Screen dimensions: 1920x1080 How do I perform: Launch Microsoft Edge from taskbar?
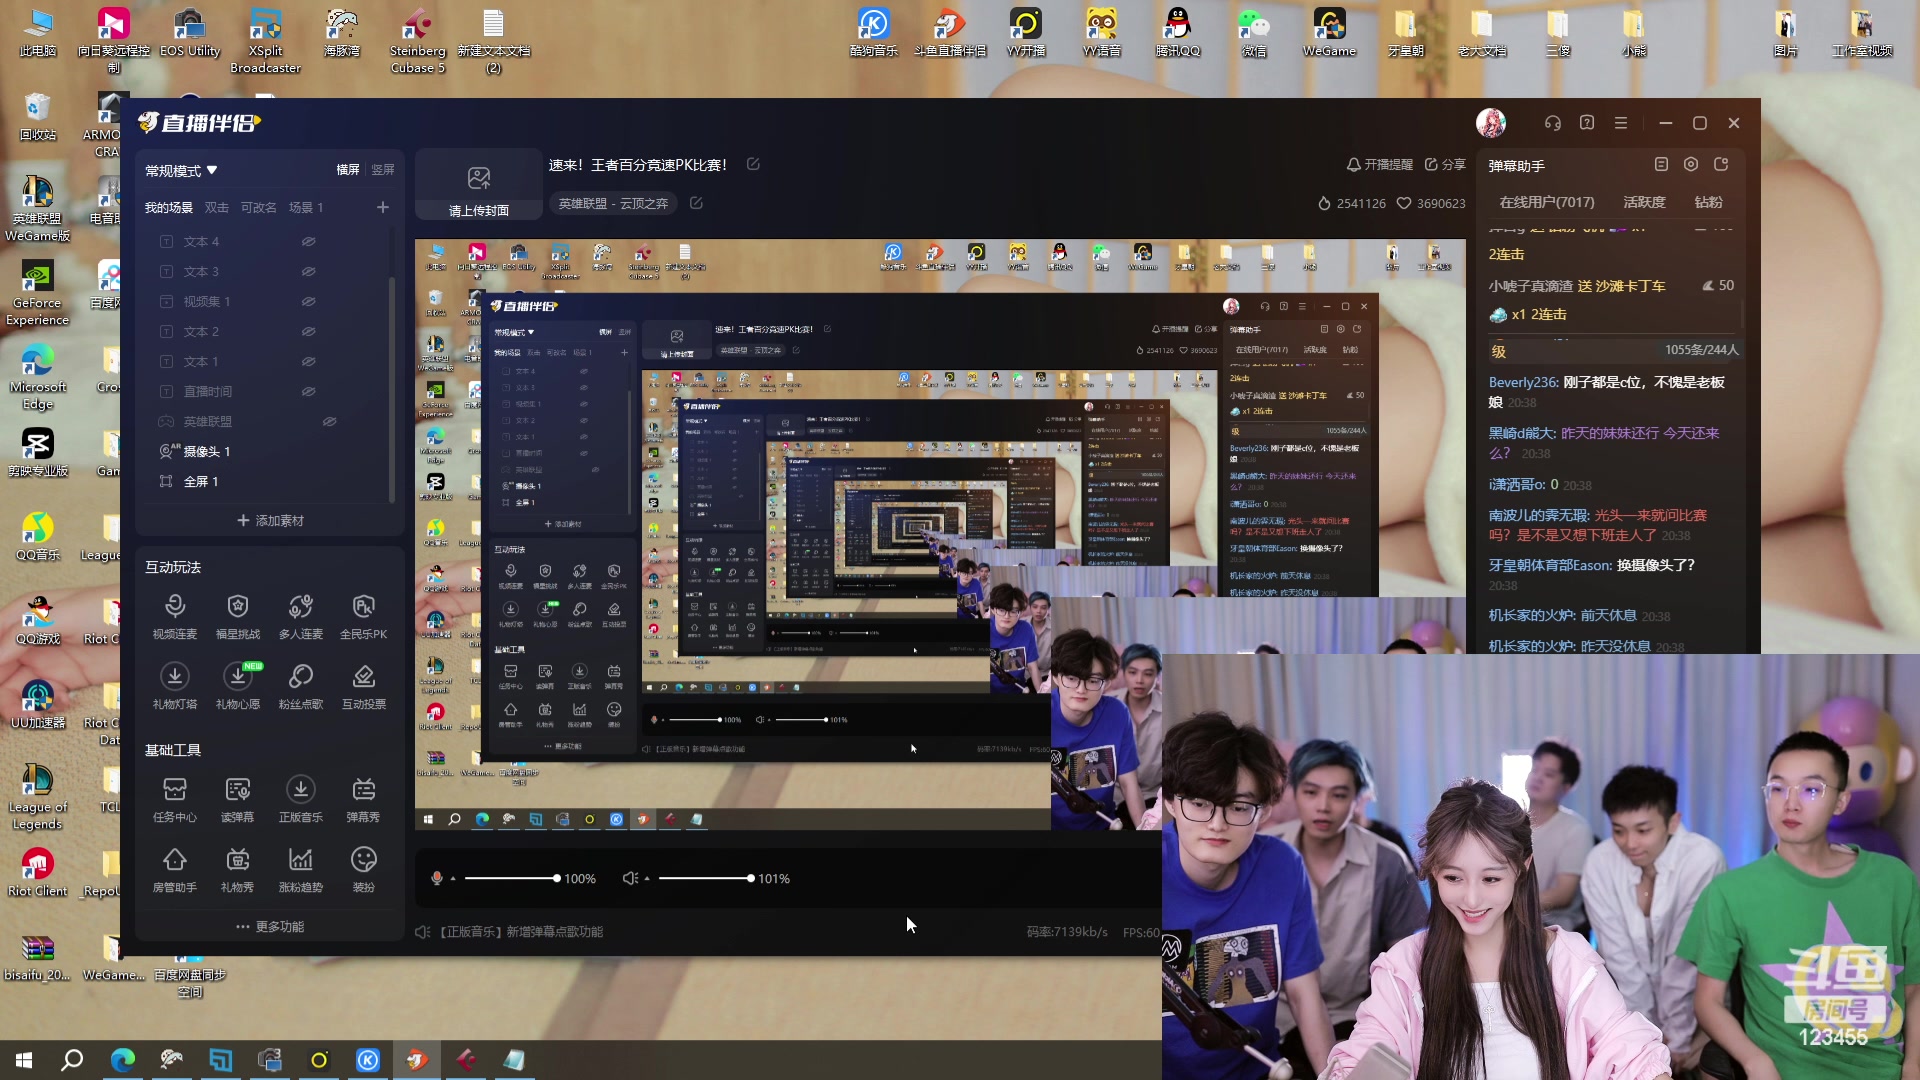tap(122, 1060)
